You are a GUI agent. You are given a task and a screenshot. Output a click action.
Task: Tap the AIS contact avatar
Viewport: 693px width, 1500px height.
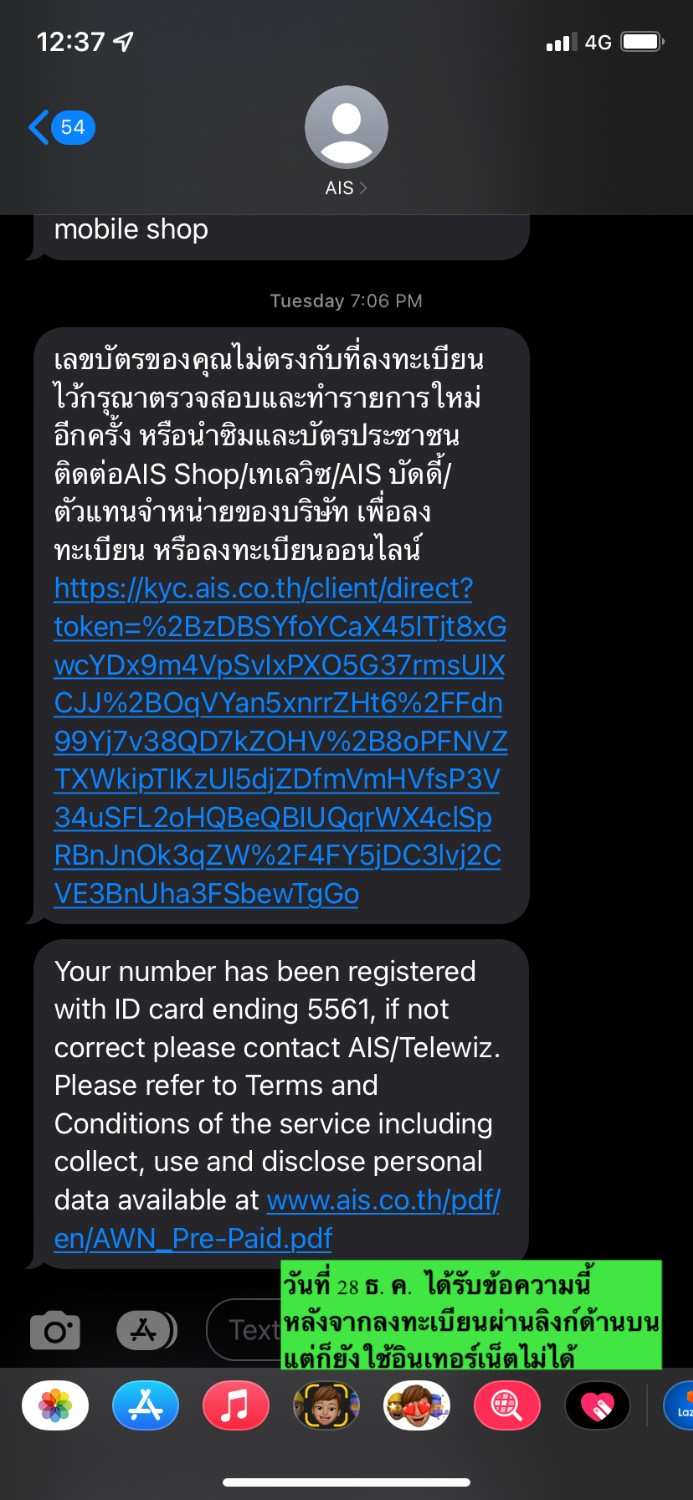point(346,128)
